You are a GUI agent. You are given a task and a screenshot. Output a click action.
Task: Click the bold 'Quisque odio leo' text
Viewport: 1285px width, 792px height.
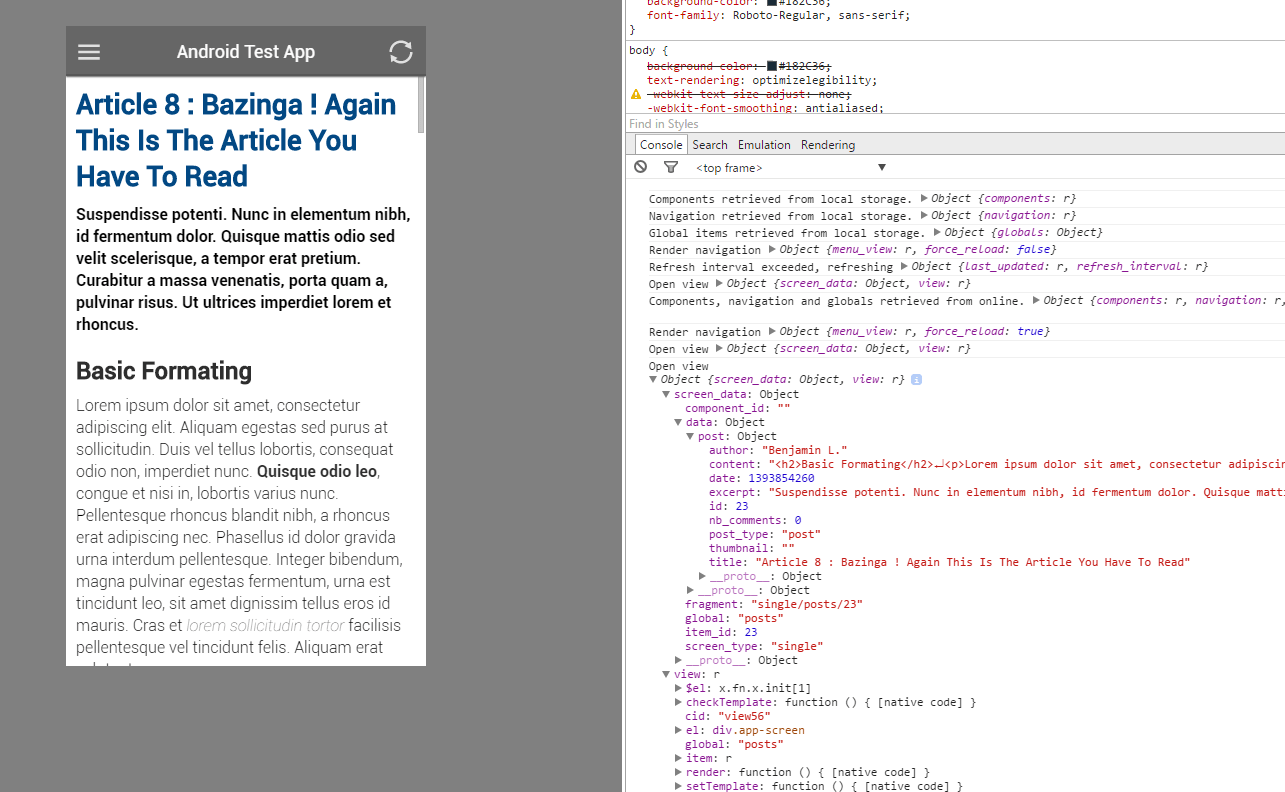click(317, 472)
